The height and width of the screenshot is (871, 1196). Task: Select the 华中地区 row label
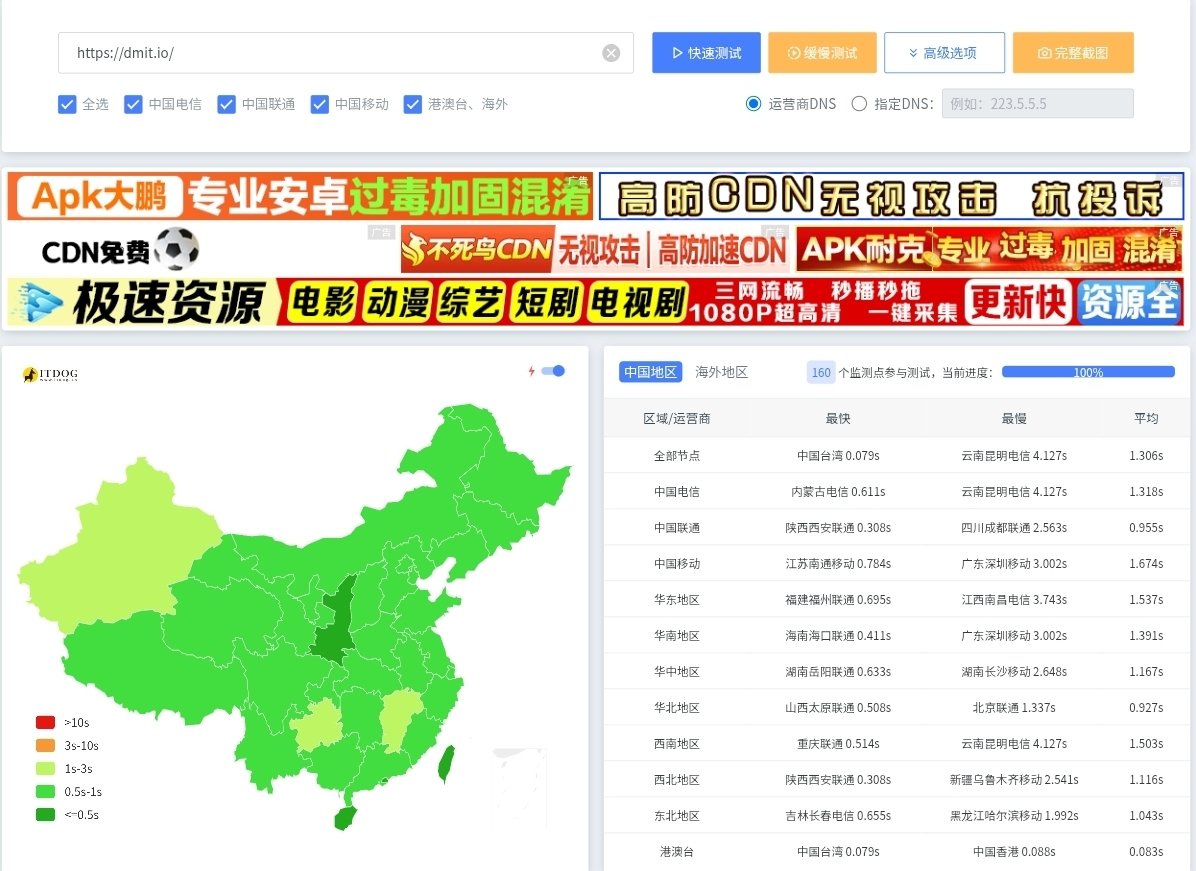click(677, 671)
